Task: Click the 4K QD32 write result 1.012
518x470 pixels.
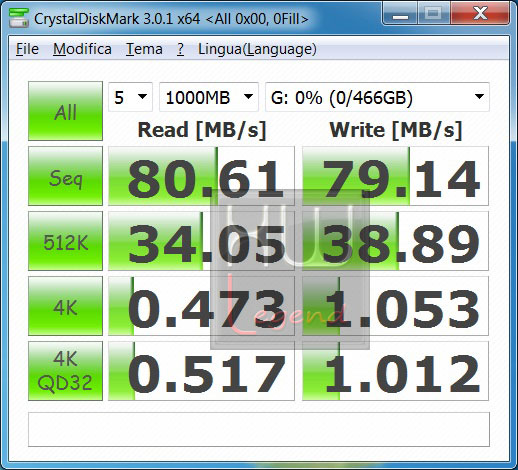Action: click(395, 371)
